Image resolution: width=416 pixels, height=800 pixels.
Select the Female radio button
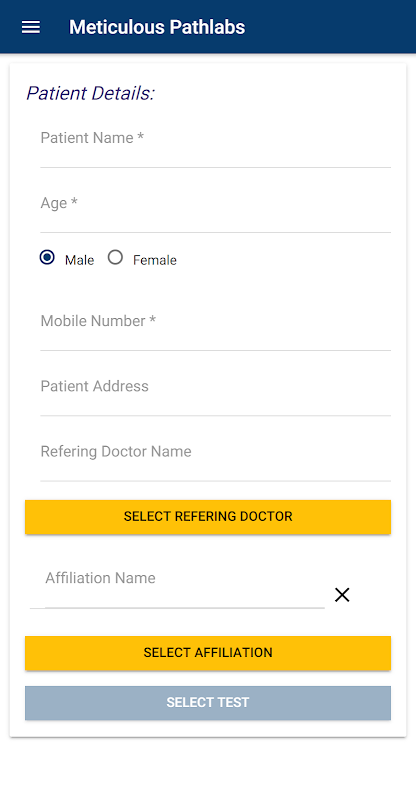(x=115, y=258)
